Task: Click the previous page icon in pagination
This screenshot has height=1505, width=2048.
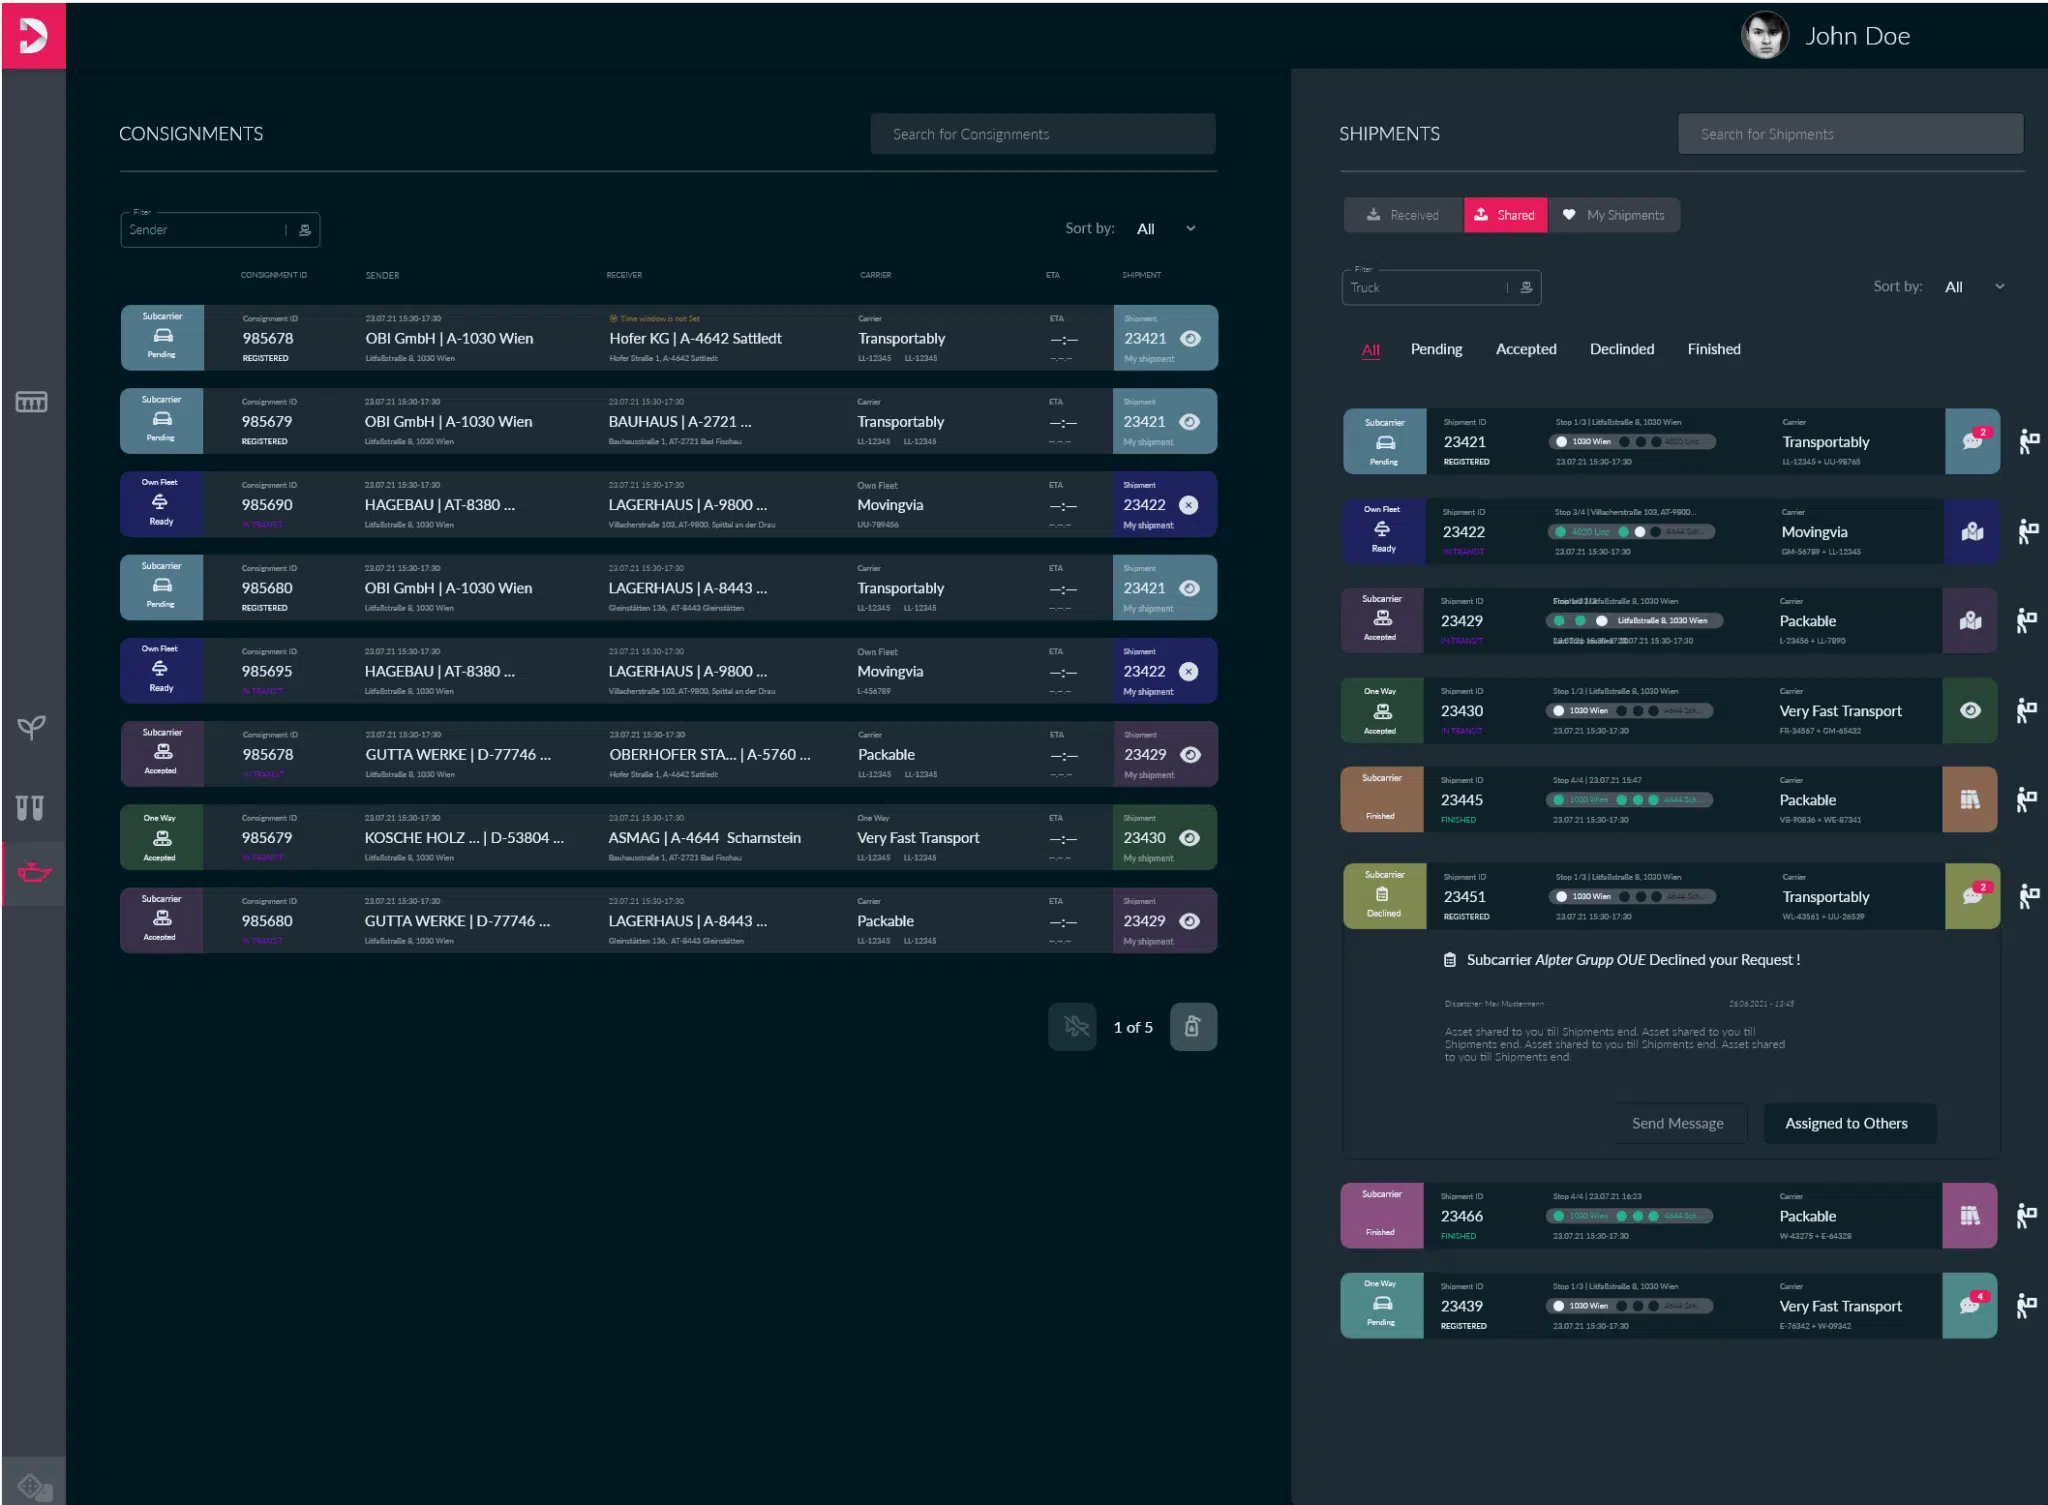Action: point(1073,1027)
